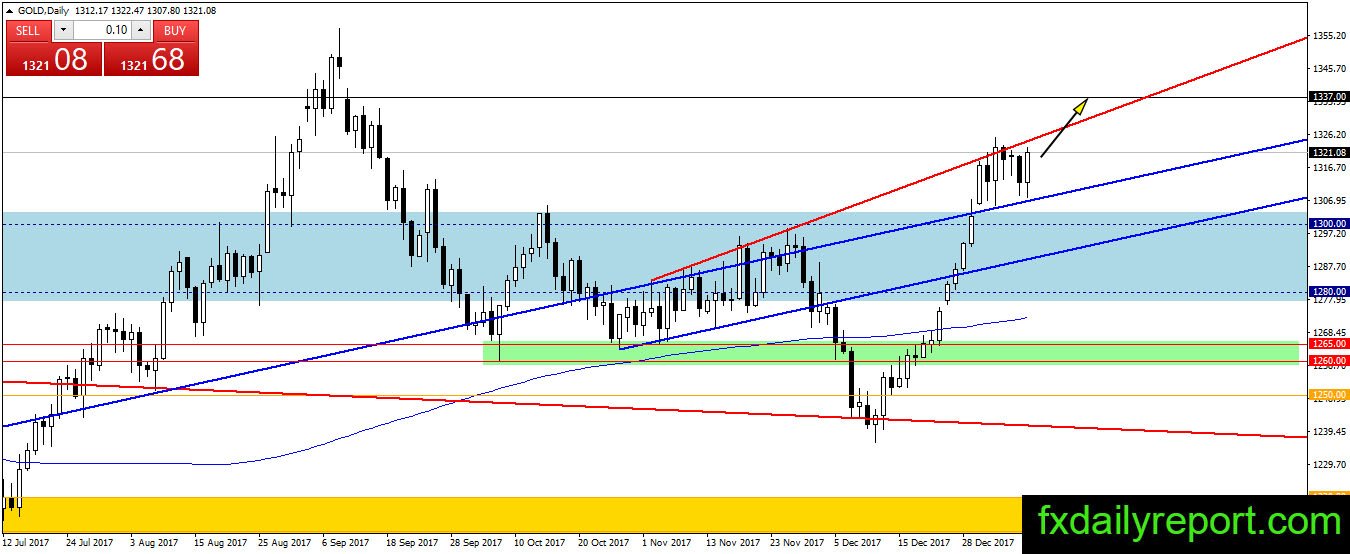Click the 1265.00 price level label
1350x554 pixels.
1328,343
